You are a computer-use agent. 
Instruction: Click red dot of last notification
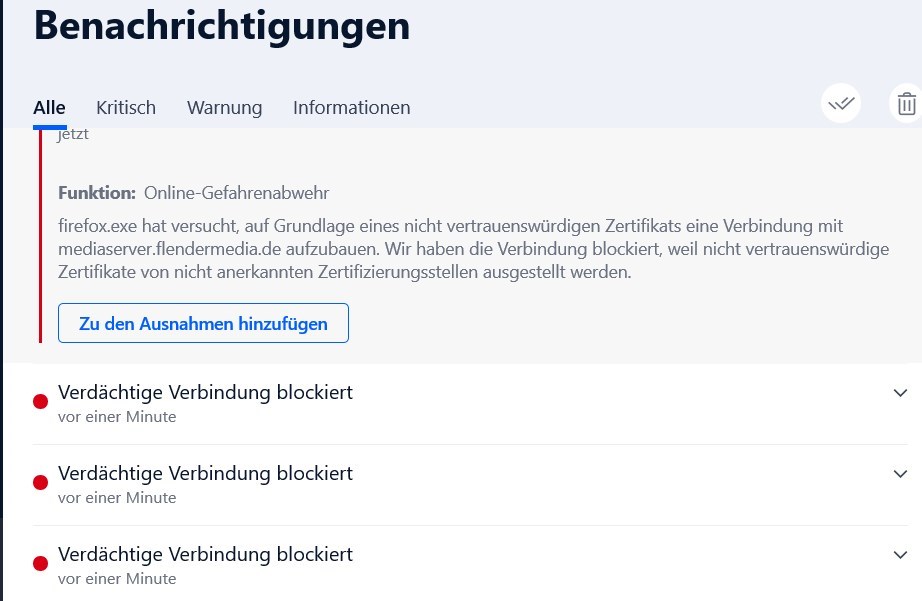coord(41,564)
